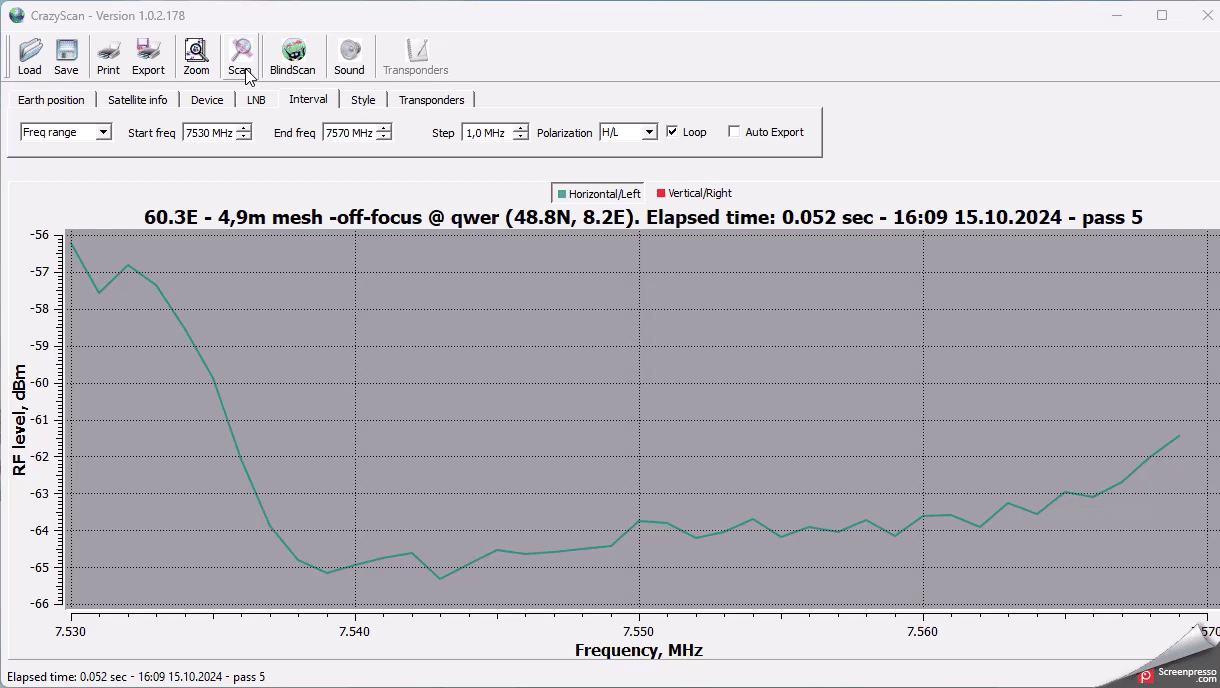
Task: Switch to the Satellite info tab
Action: [138, 100]
